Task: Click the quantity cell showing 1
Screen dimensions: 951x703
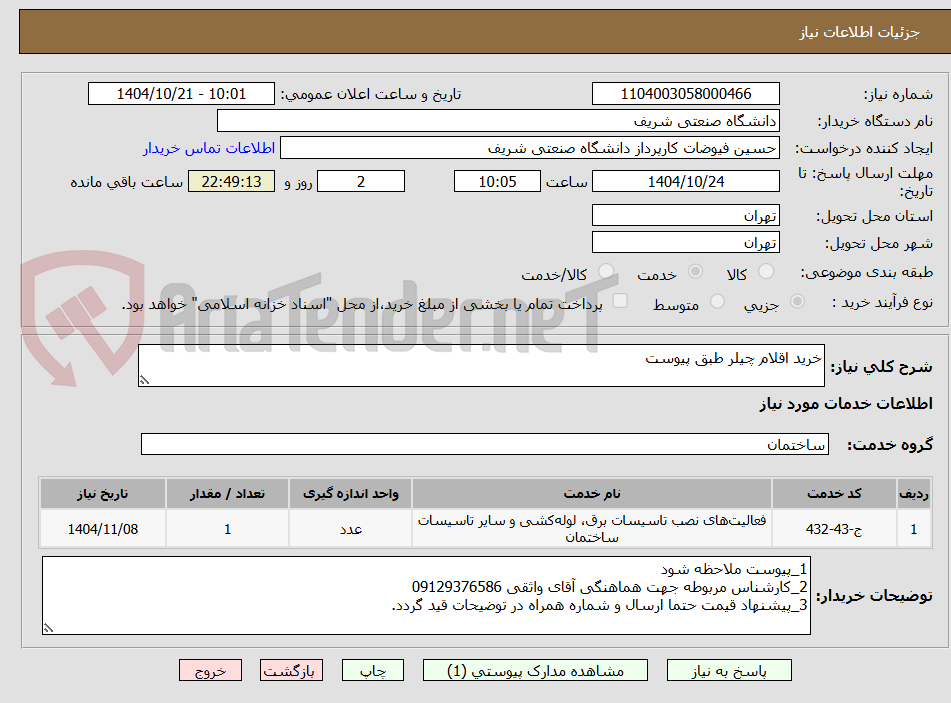Action: tap(227, 529)
